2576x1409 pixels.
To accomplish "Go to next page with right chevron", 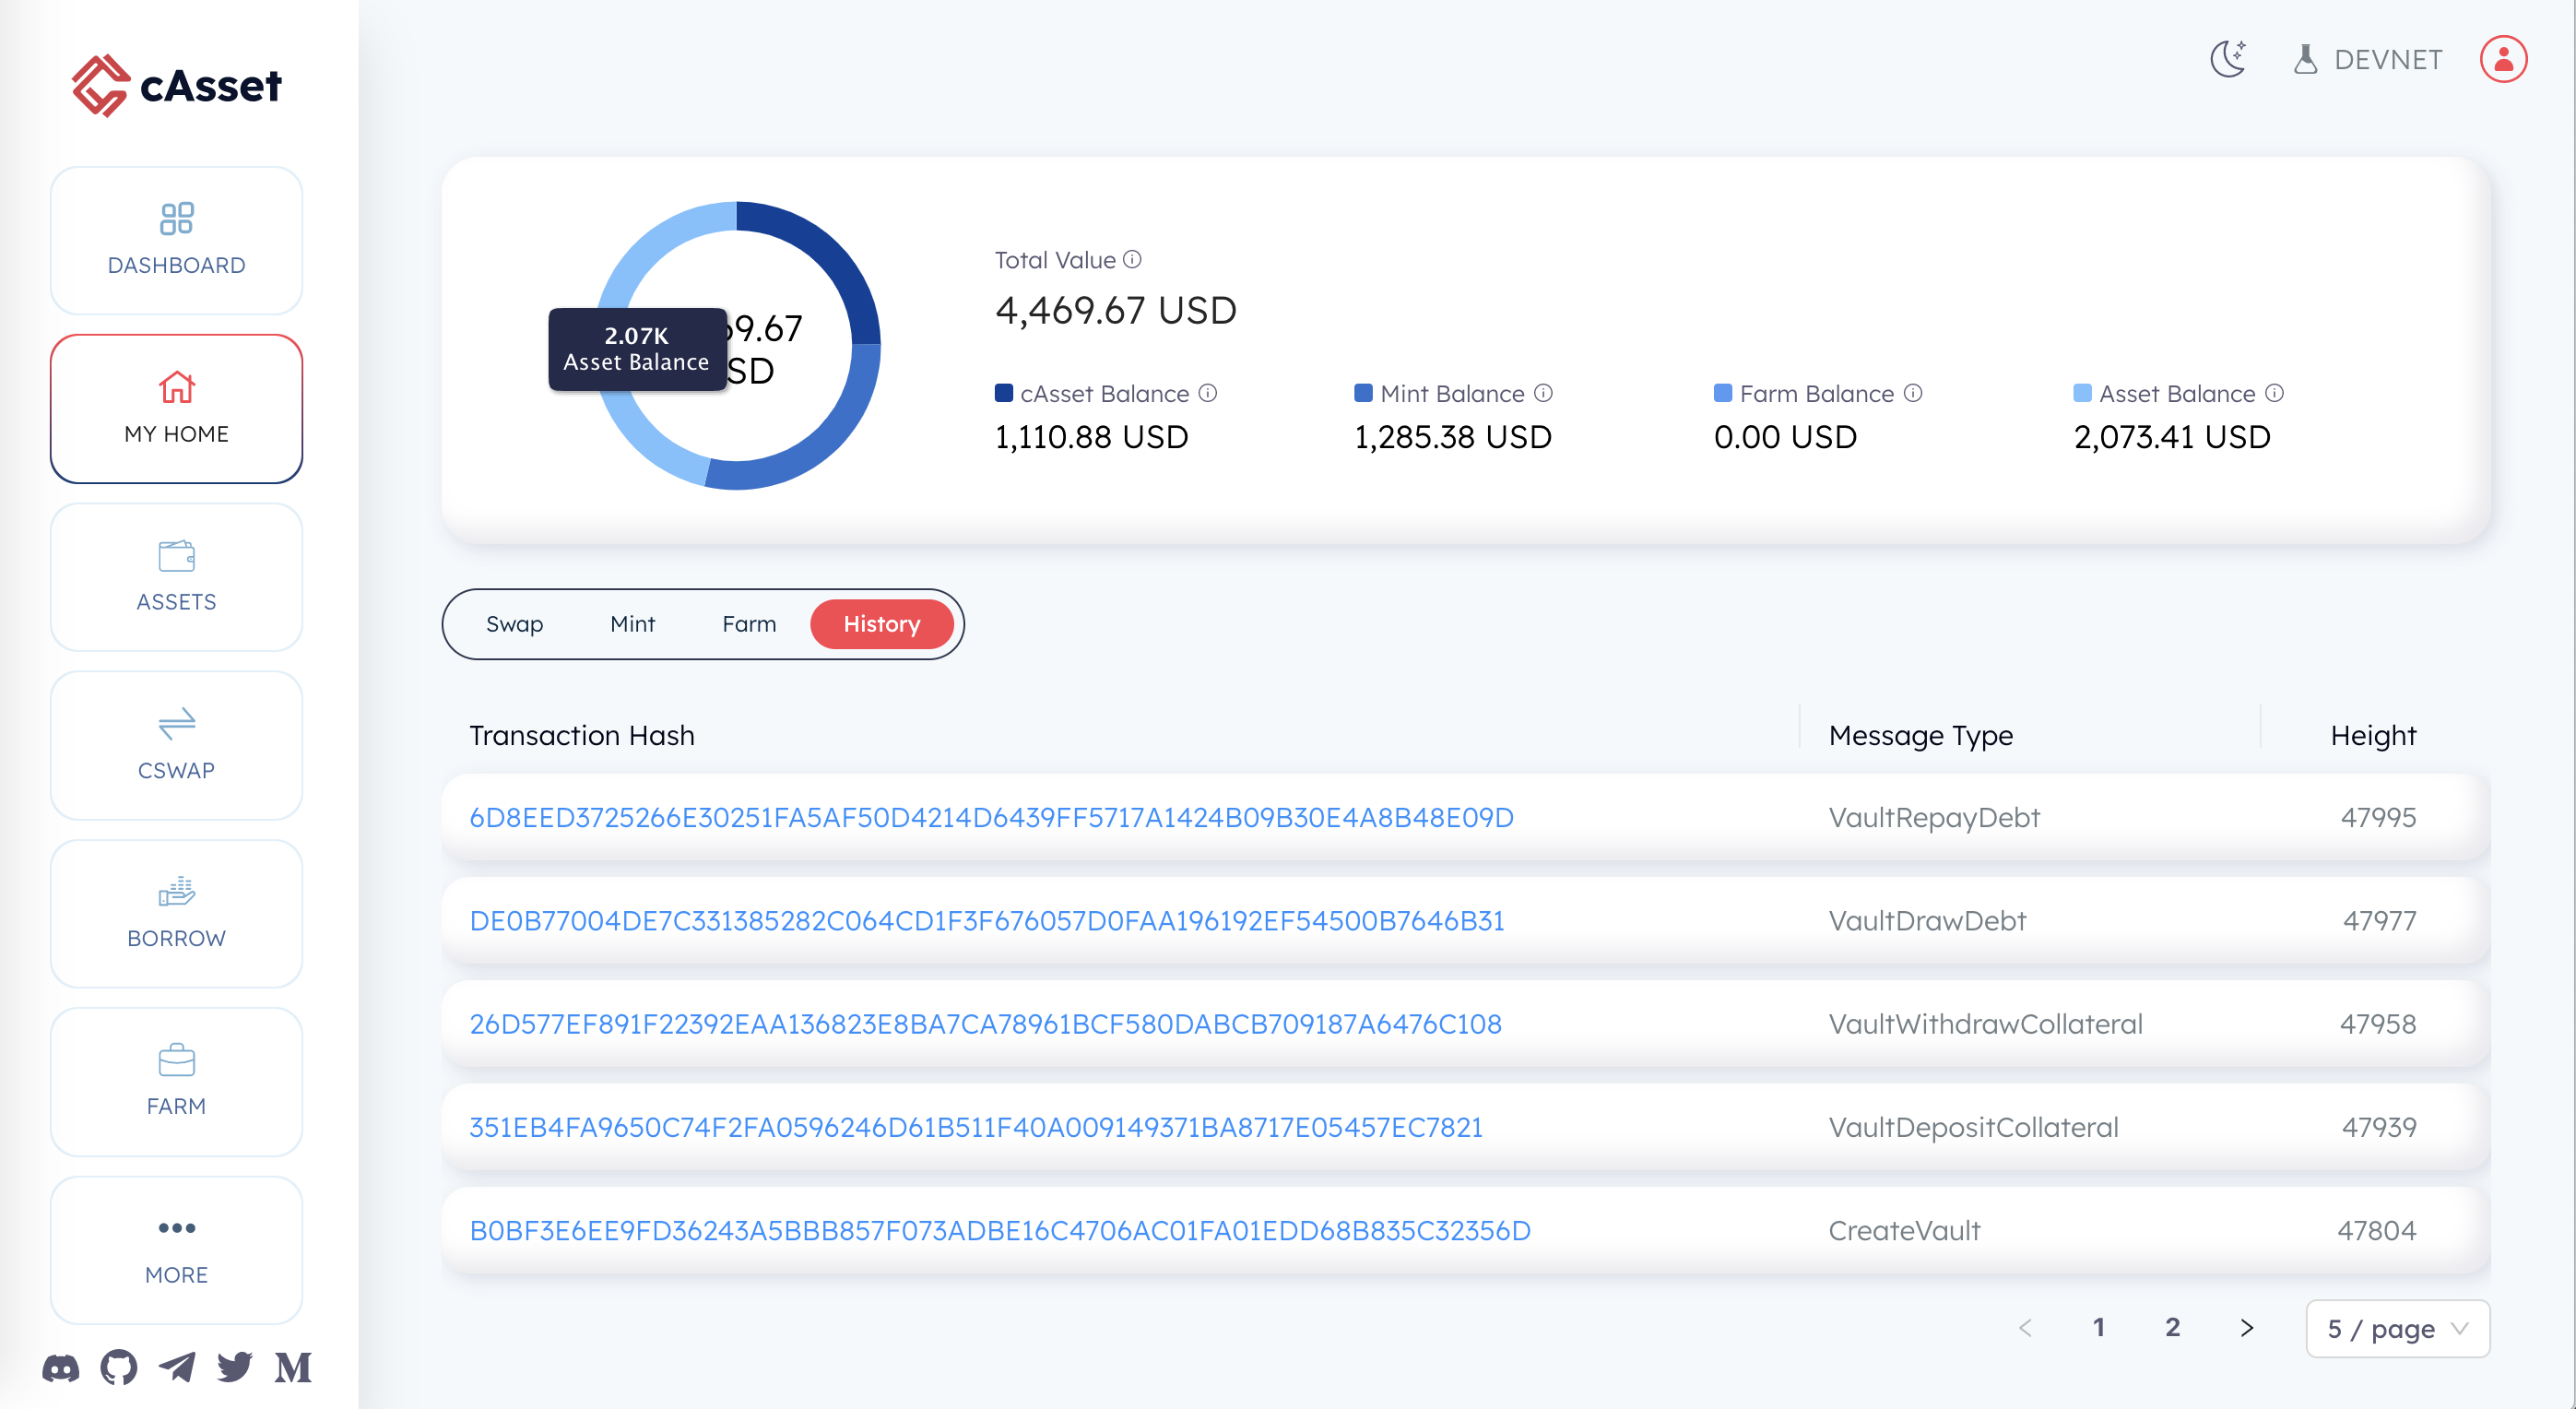I will [2247, 1328].
